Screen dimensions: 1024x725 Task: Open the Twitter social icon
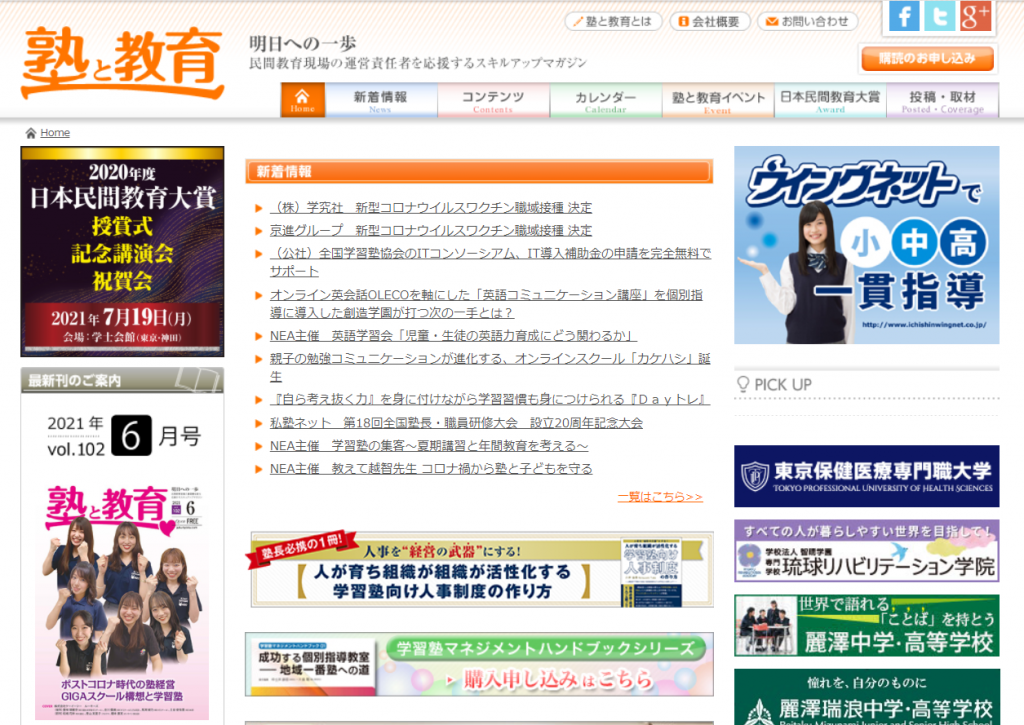(939, 16)
